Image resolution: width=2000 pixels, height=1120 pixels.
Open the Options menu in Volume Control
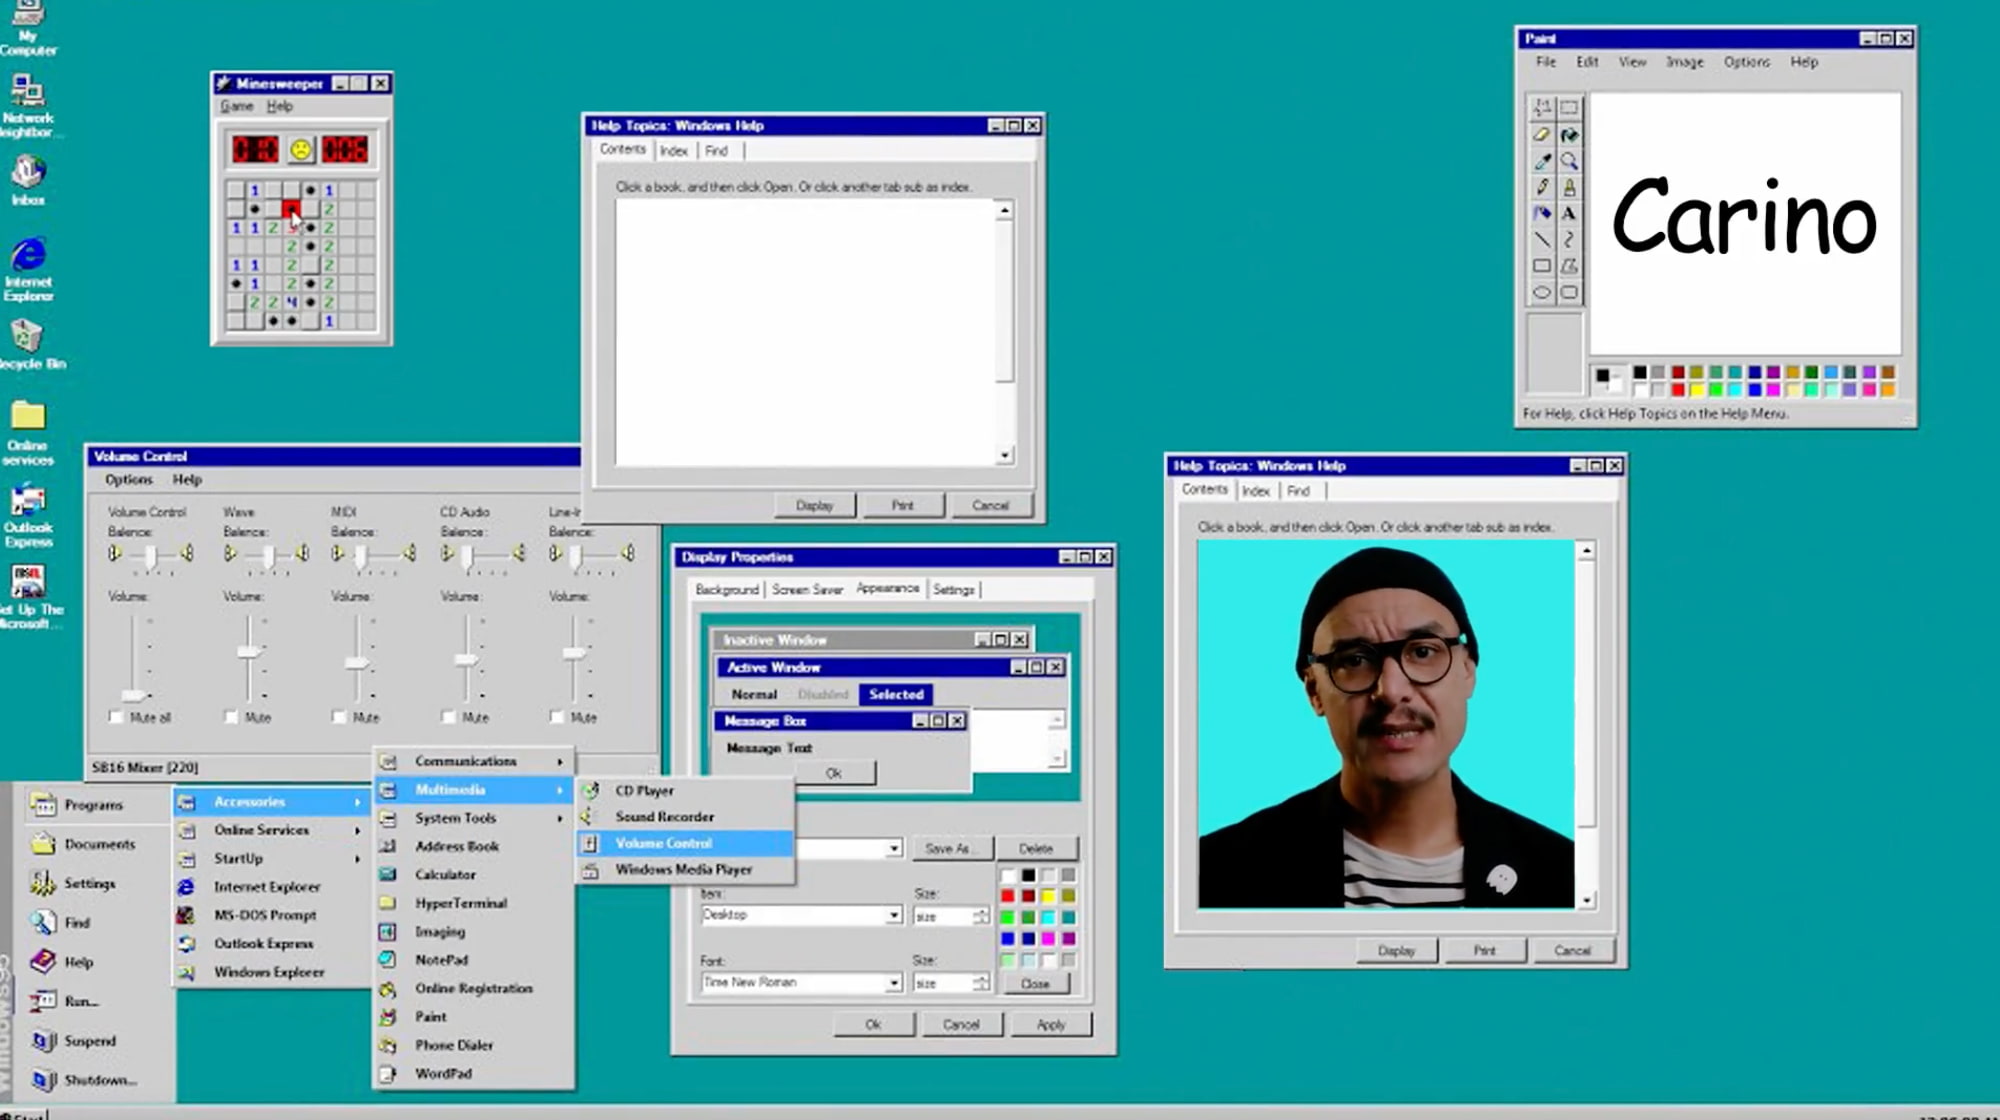tap(129, 480)
